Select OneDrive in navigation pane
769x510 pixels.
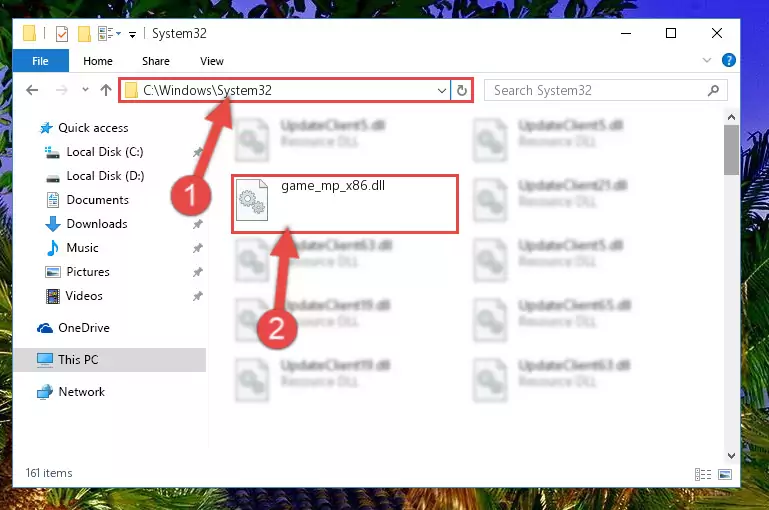83,328
